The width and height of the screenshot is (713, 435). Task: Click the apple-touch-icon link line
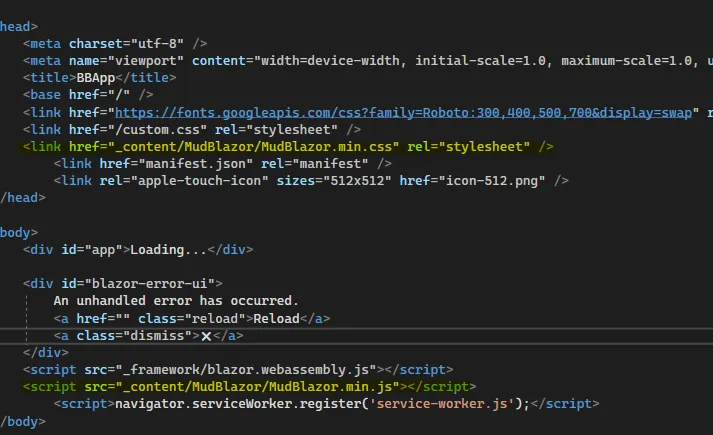tap(311, 181)
